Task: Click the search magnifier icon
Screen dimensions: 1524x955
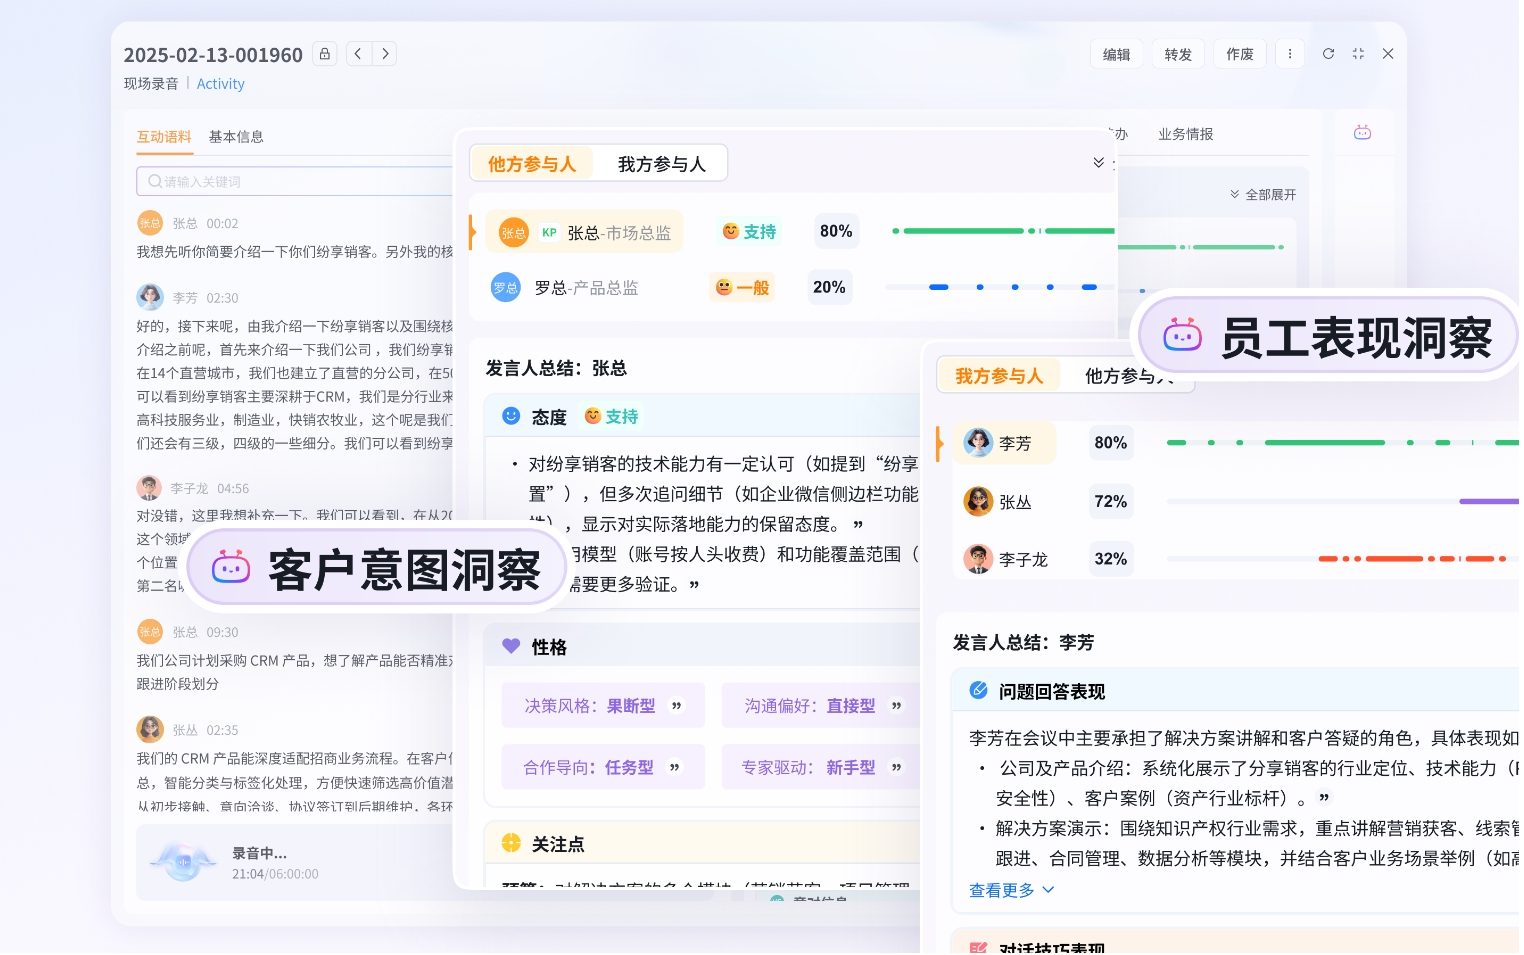Action: tap(155, 181)
